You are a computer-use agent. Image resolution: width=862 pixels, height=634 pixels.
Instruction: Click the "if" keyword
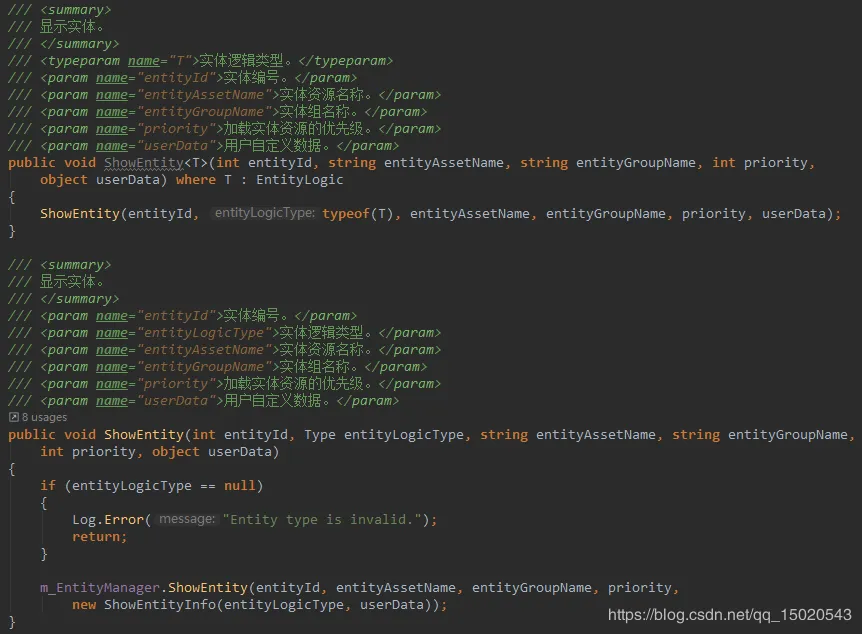[48, 486]
